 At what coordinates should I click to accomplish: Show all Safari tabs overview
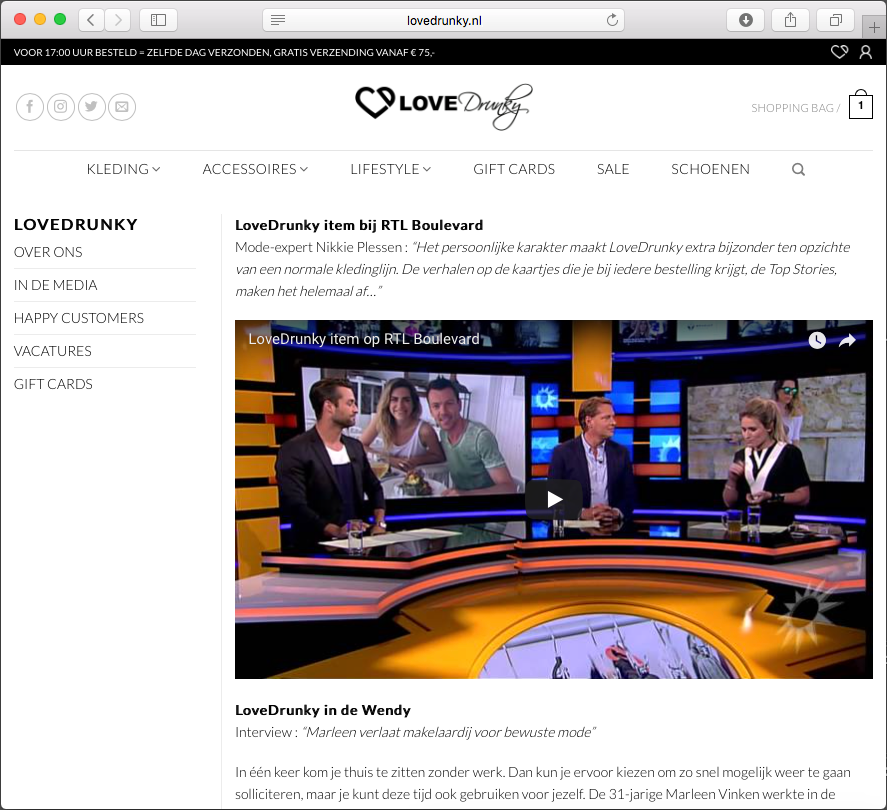point(835,20)
